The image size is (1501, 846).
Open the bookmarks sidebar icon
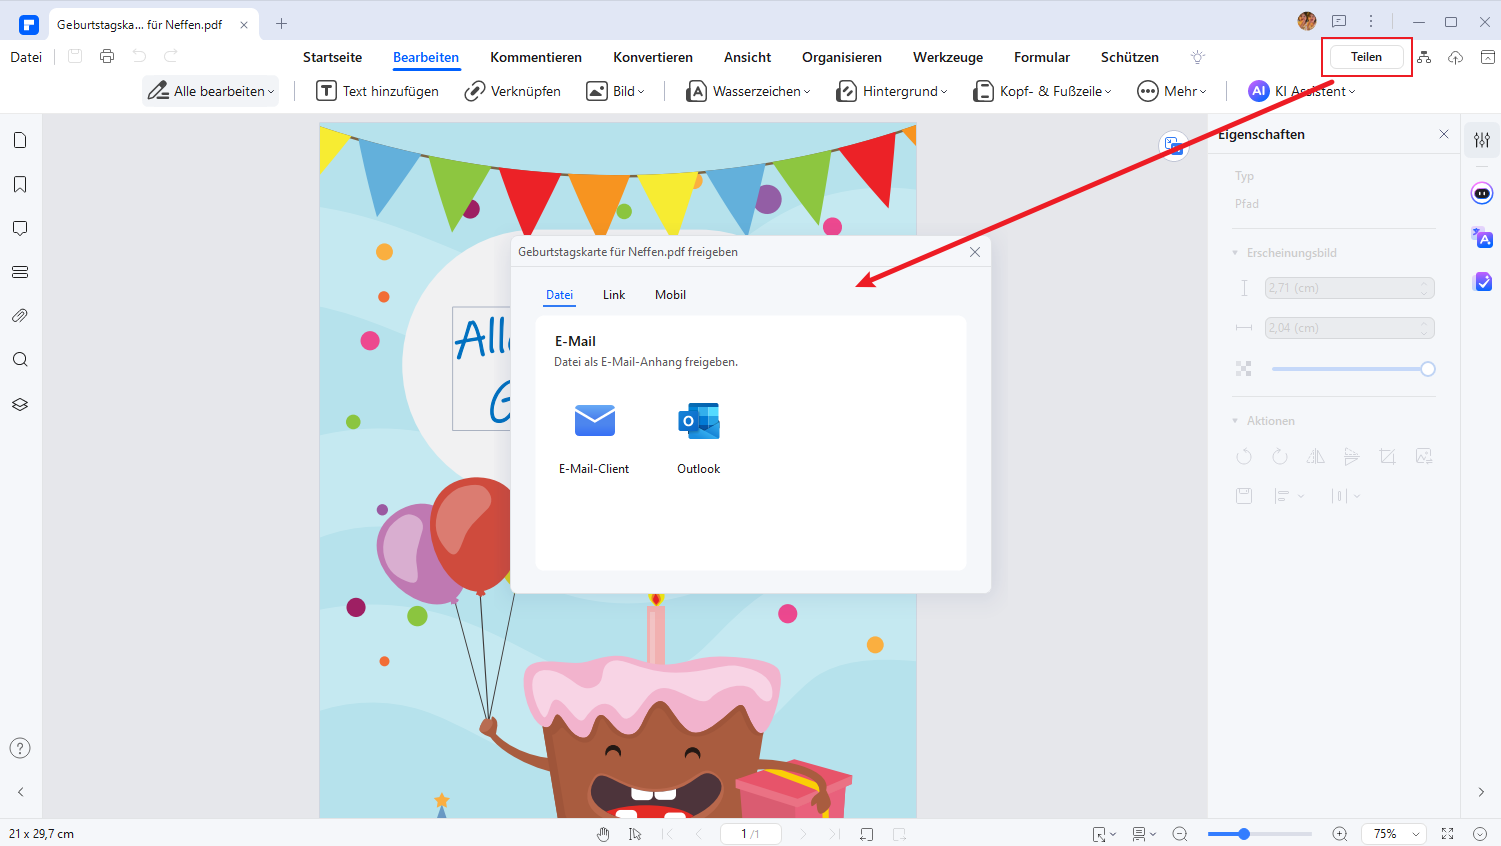(x=20, y=184)
